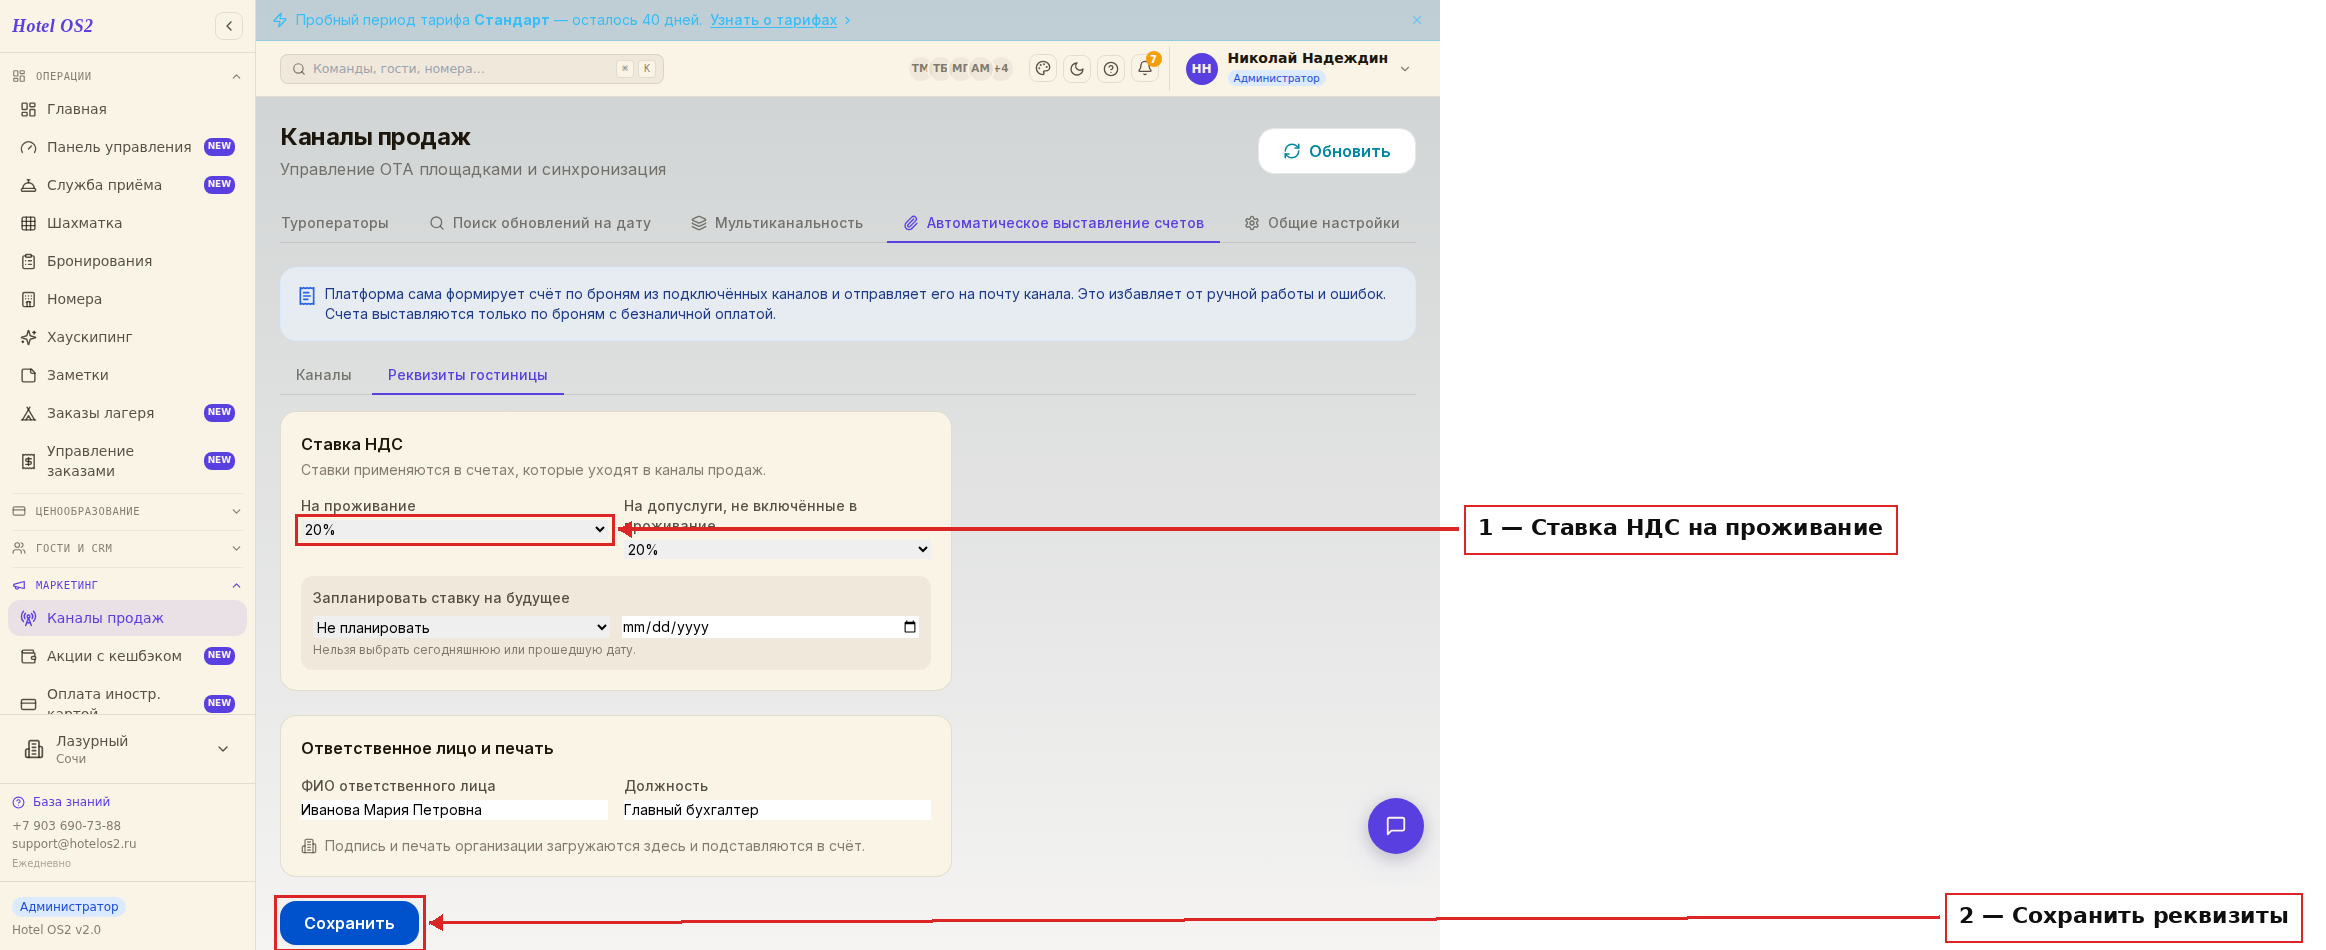The image size is (2326, 950).
Task: Open the допуслуги VAT rate dropdown
Action: click(x=777, y=550)
